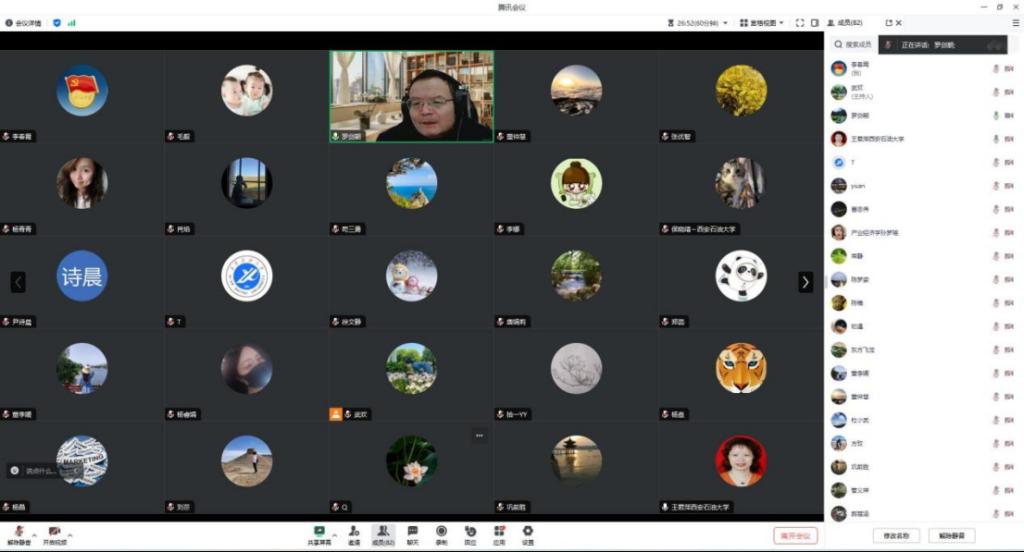This screenshot has width=1024, height=552.
Task: Click the red Leave Meeting button
Action: coord(795,535)
